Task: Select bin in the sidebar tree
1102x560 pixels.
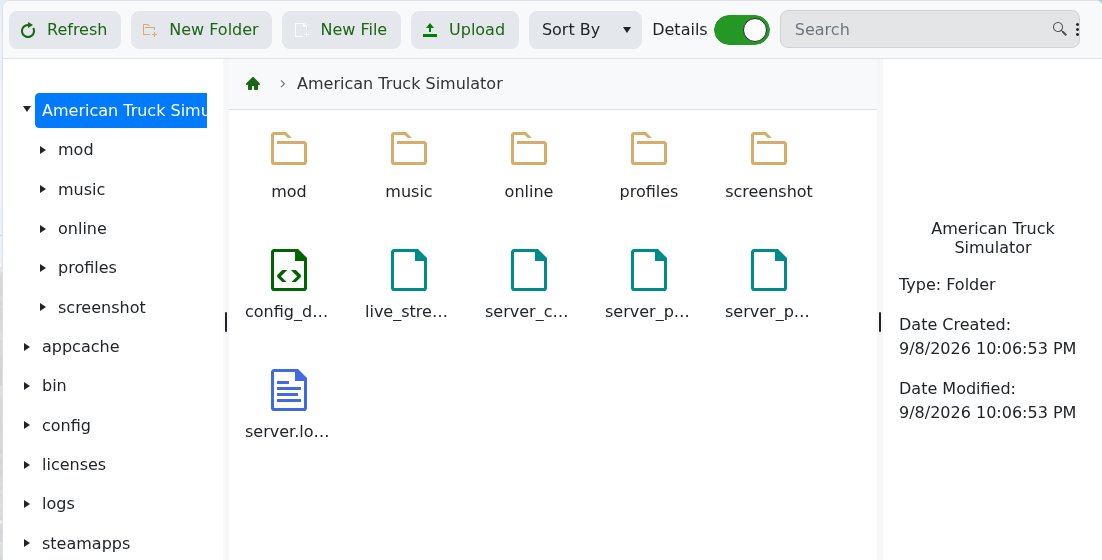Action: 54,386
